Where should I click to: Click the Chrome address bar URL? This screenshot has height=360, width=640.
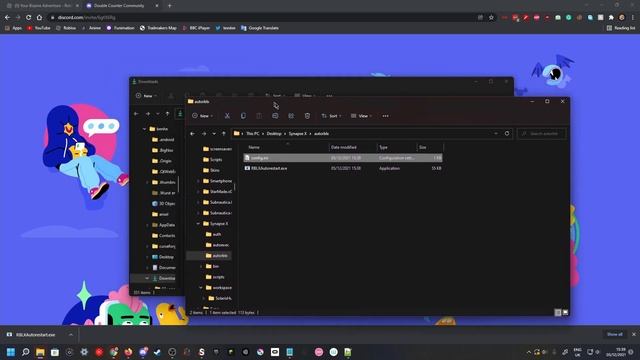pos(87,18)
